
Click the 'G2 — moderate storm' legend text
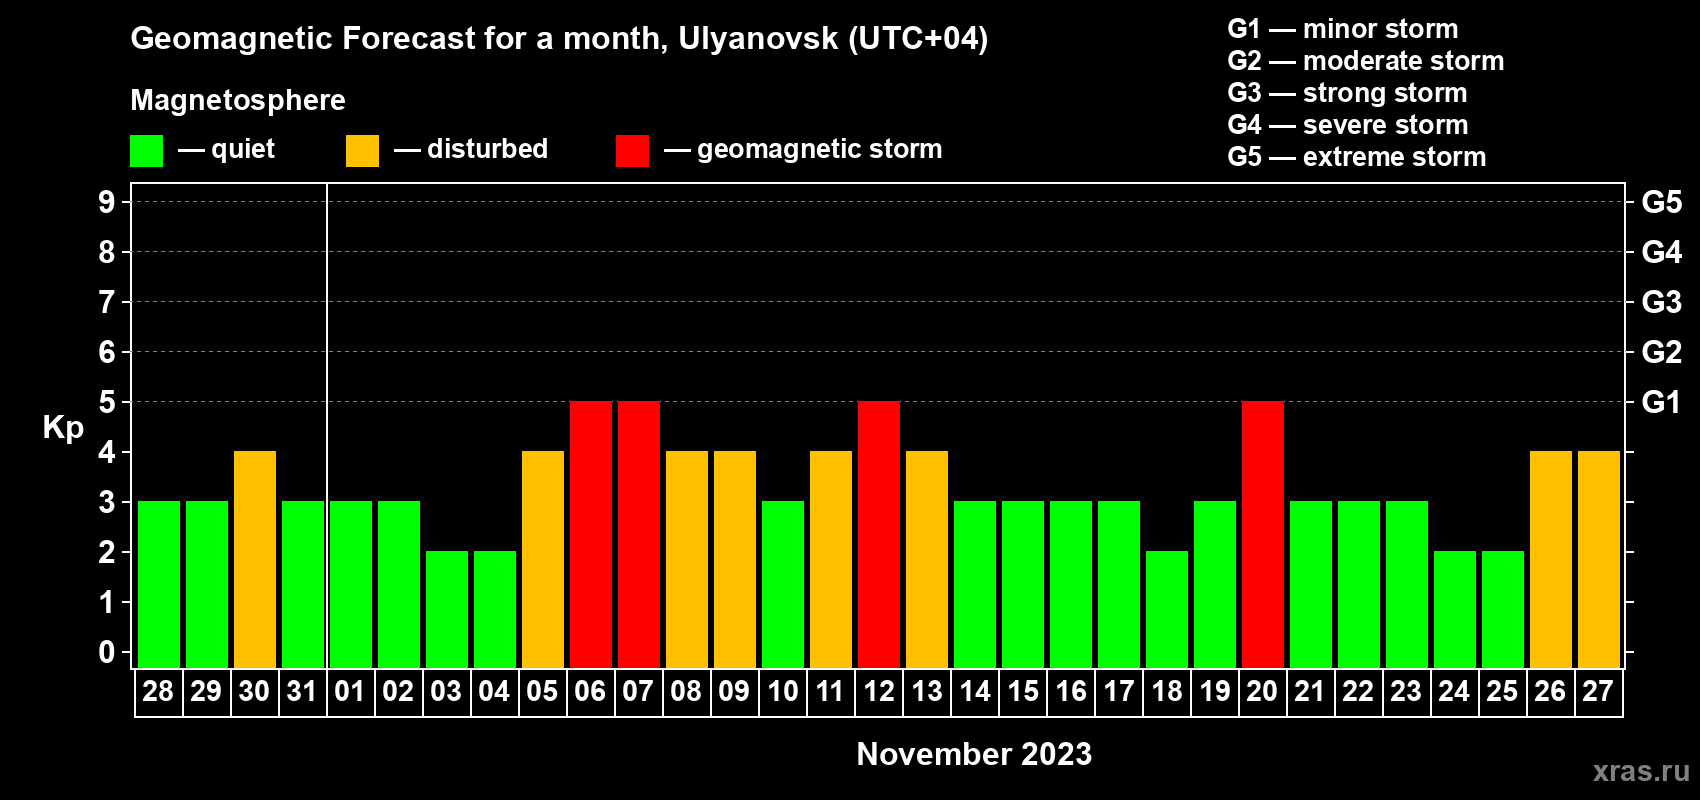tap(1366, 61)
